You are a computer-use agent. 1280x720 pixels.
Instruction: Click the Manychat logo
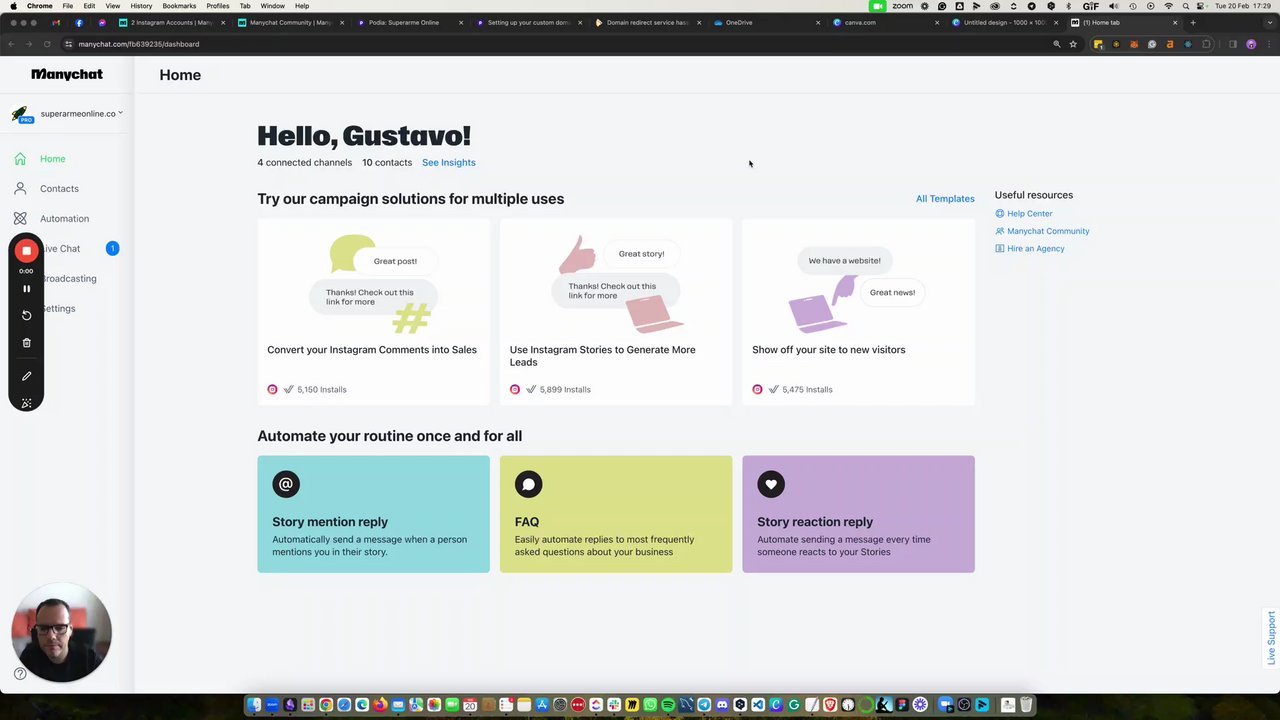click(x=67, y=74)
